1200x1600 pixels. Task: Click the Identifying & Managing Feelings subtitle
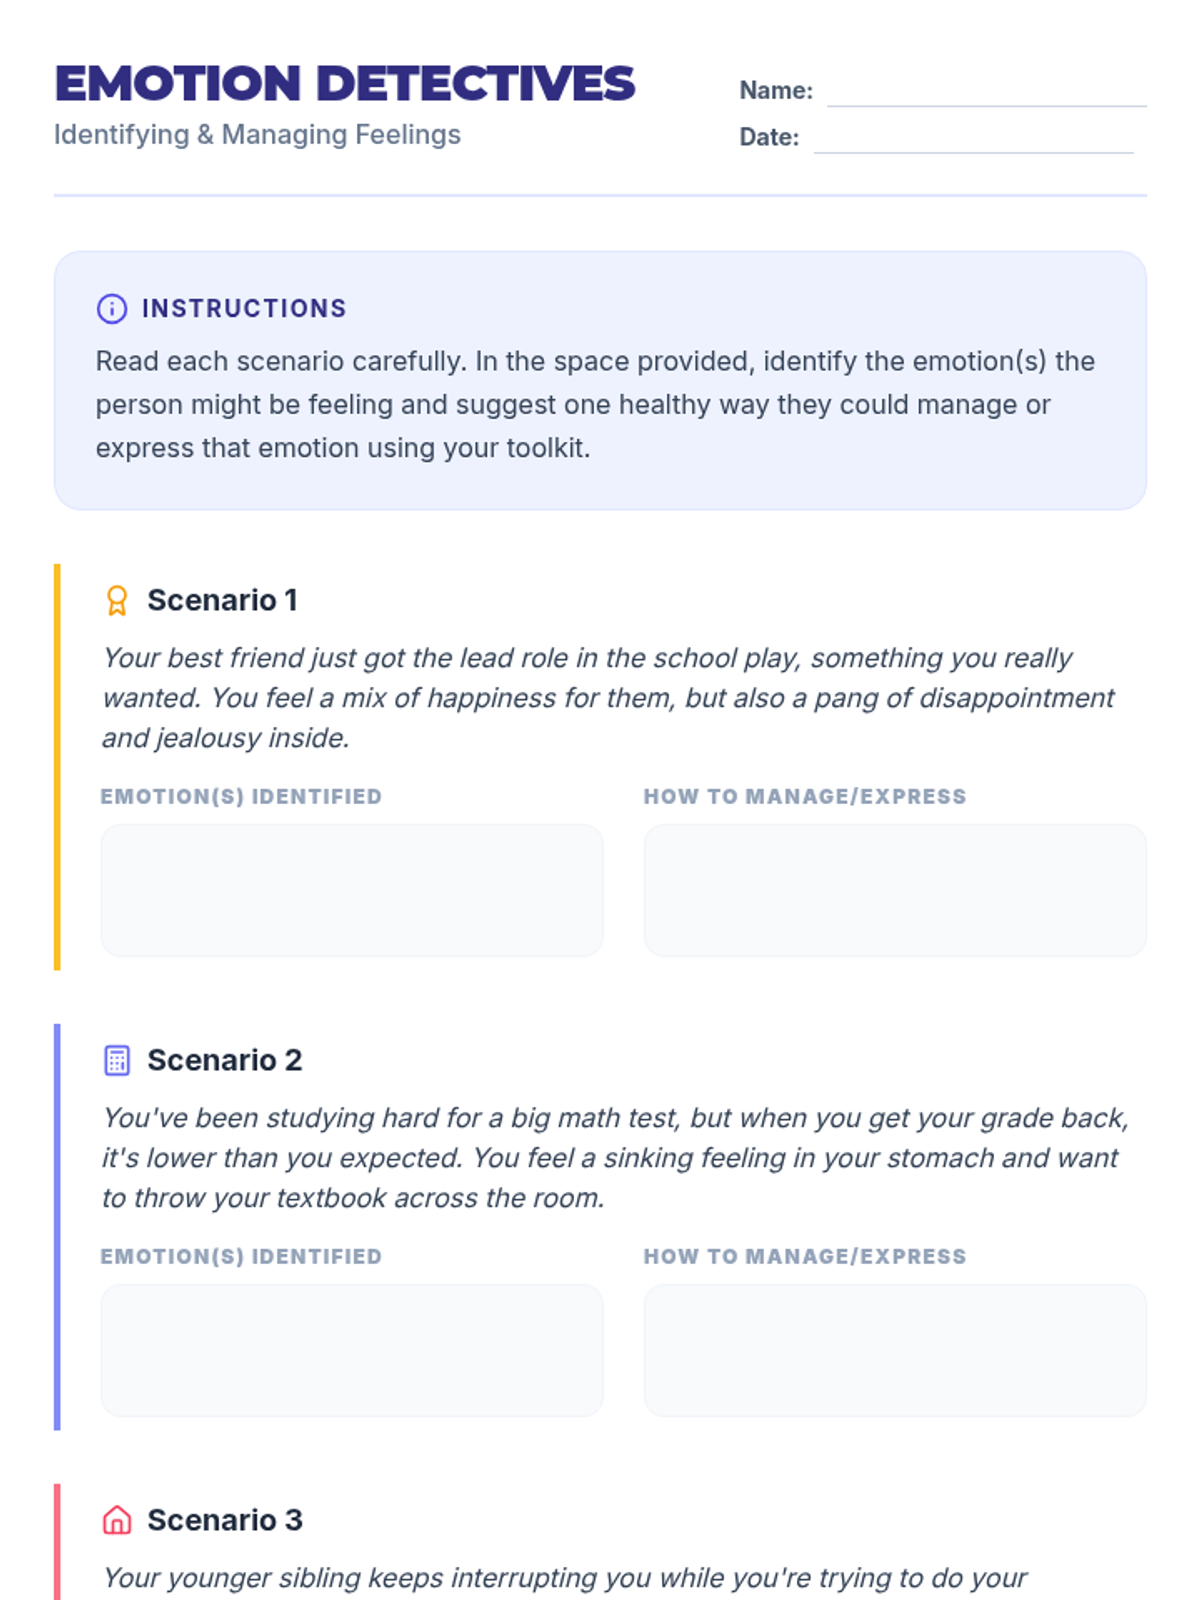[257, 134]
